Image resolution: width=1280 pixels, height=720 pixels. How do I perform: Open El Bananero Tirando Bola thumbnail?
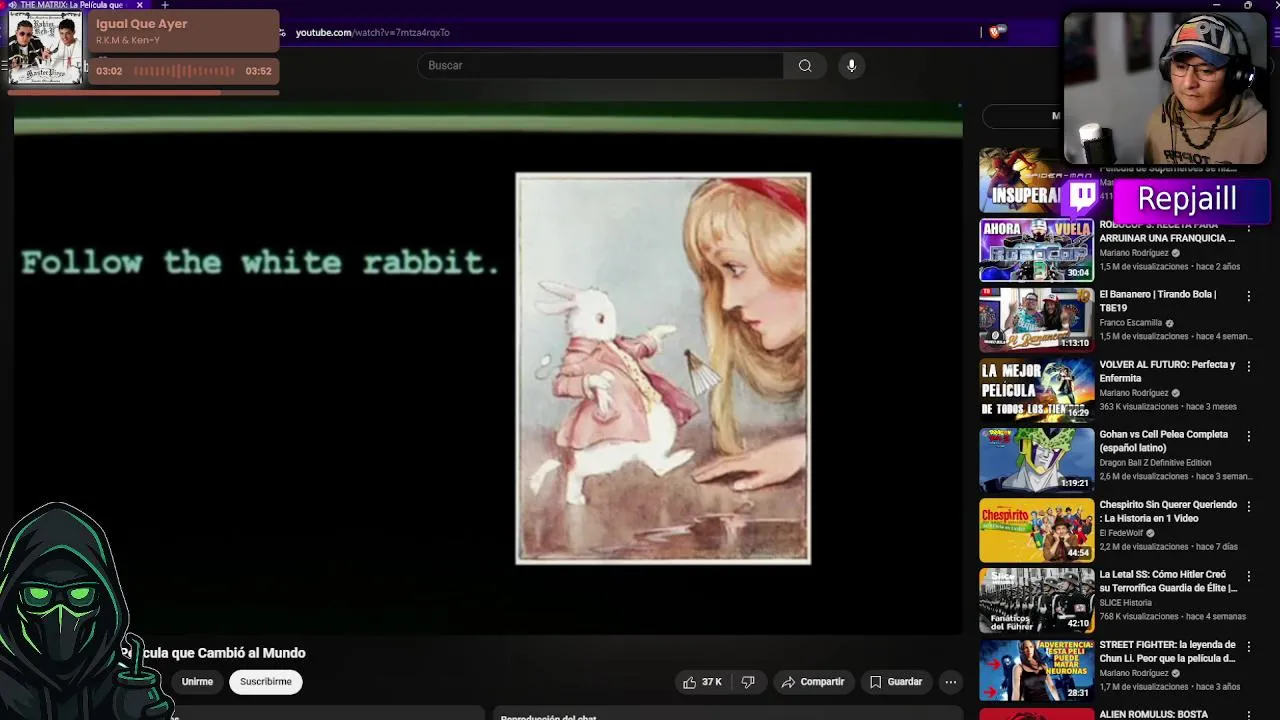(1037, 320)
